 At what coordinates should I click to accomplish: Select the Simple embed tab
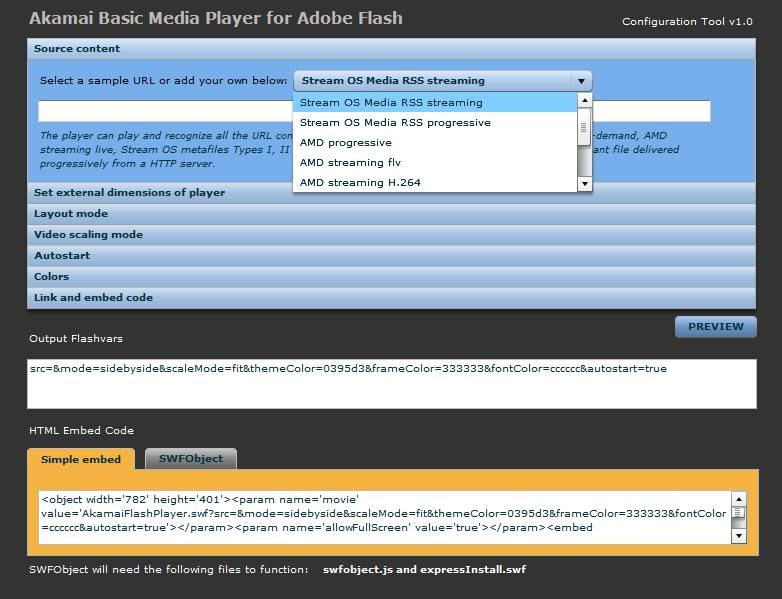(81, 459)
